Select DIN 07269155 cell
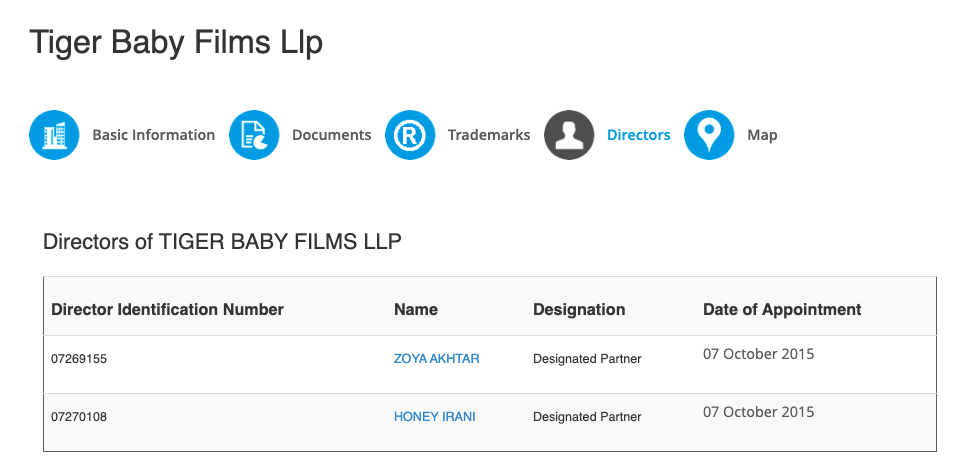This screenshot has width=975, height=474. tap(79, 359)
